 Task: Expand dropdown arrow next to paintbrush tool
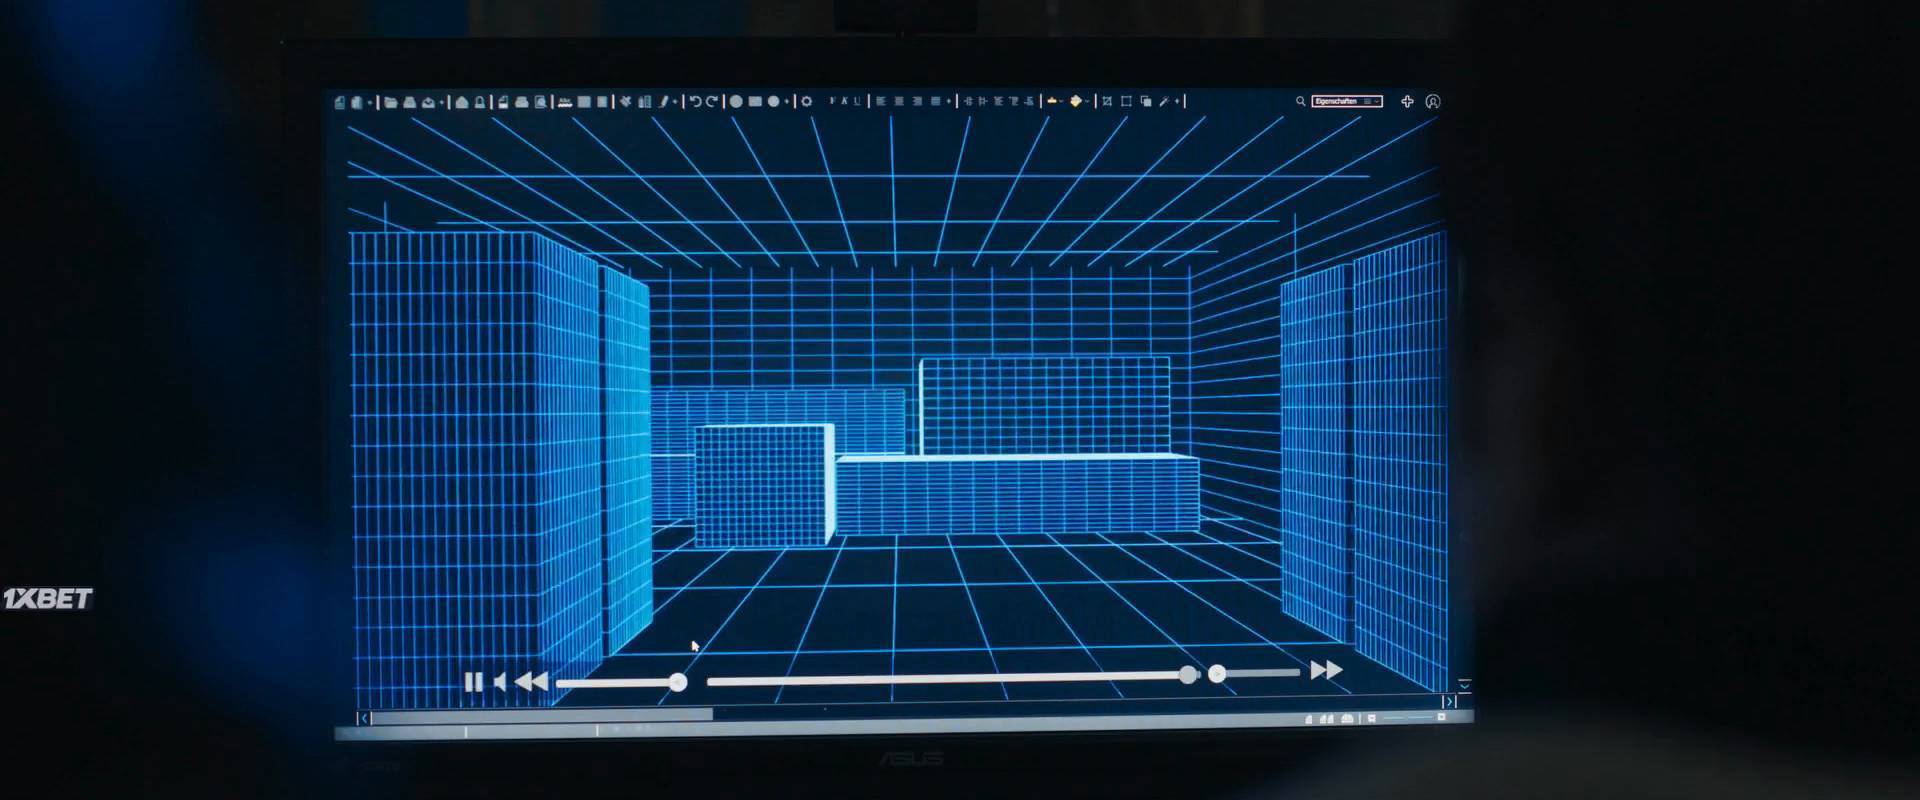(675, 102)
